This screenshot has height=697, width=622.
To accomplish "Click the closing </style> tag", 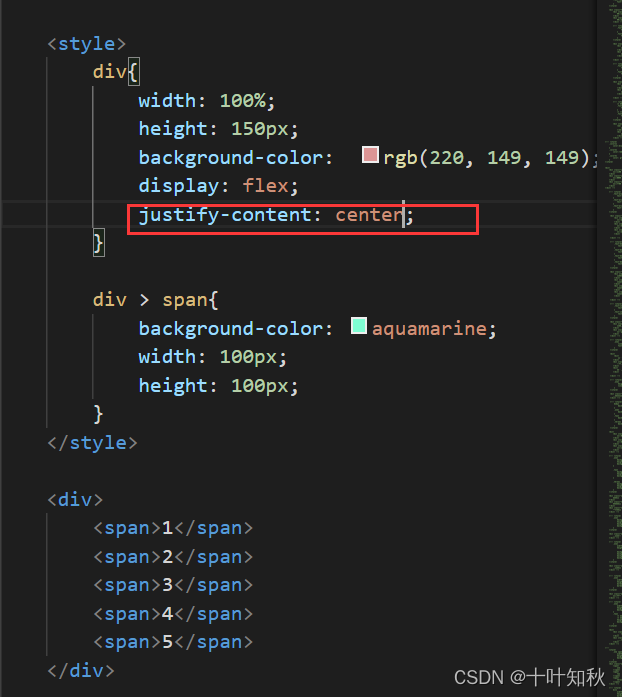I will [x=92, y=443].
